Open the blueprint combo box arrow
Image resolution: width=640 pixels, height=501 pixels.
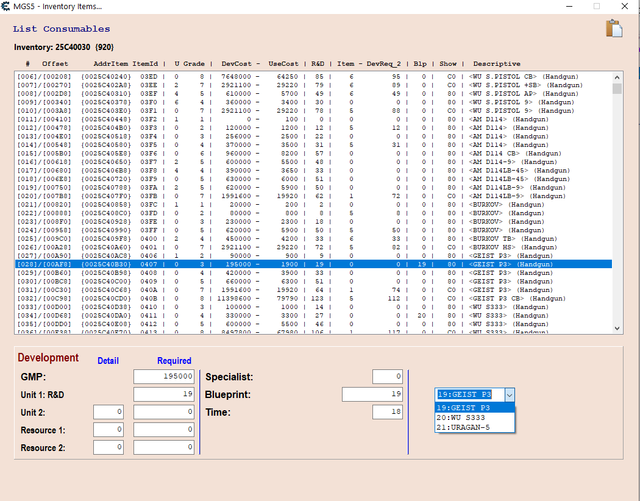pyautogui.click(x=509, y=395)
